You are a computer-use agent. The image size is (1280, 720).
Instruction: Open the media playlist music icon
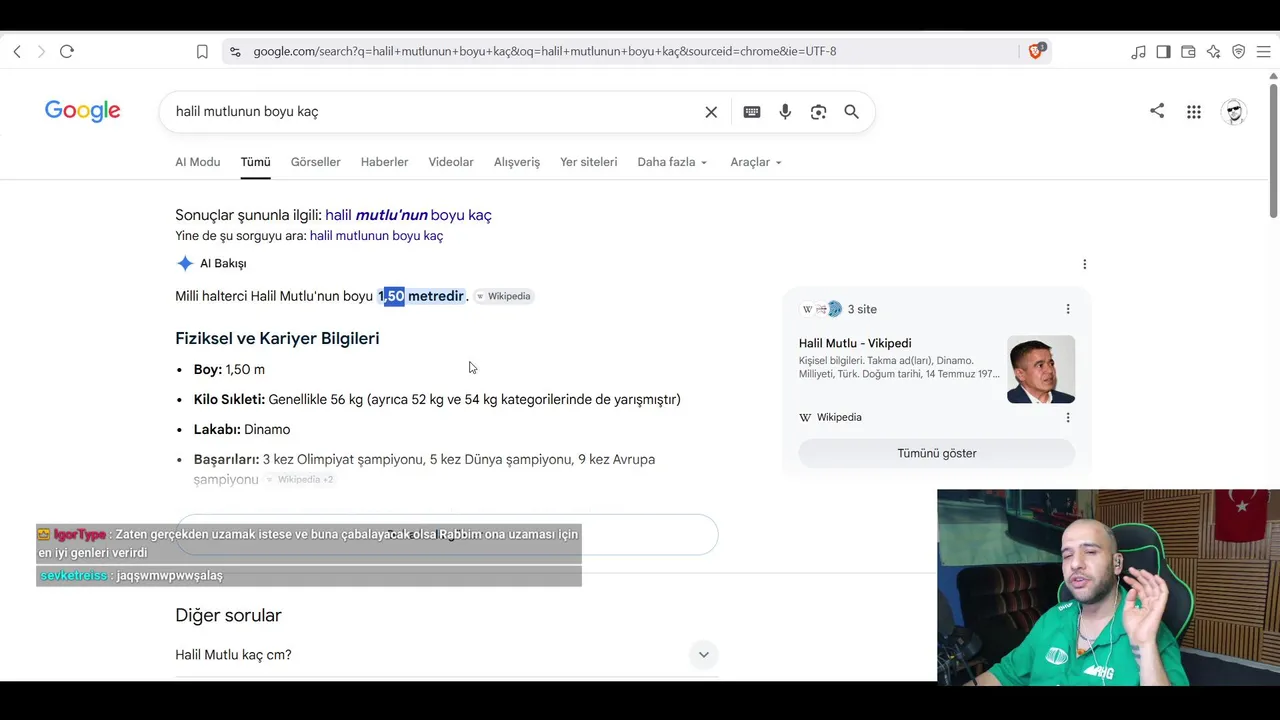pos(1138,52)
